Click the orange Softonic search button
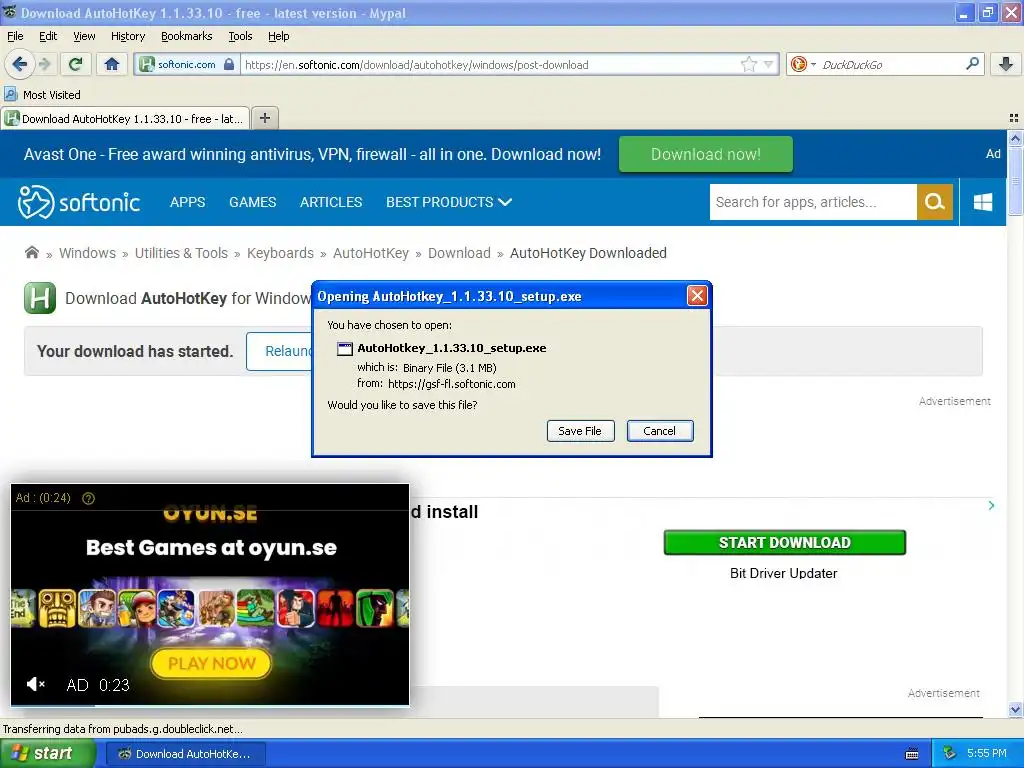 935,202
